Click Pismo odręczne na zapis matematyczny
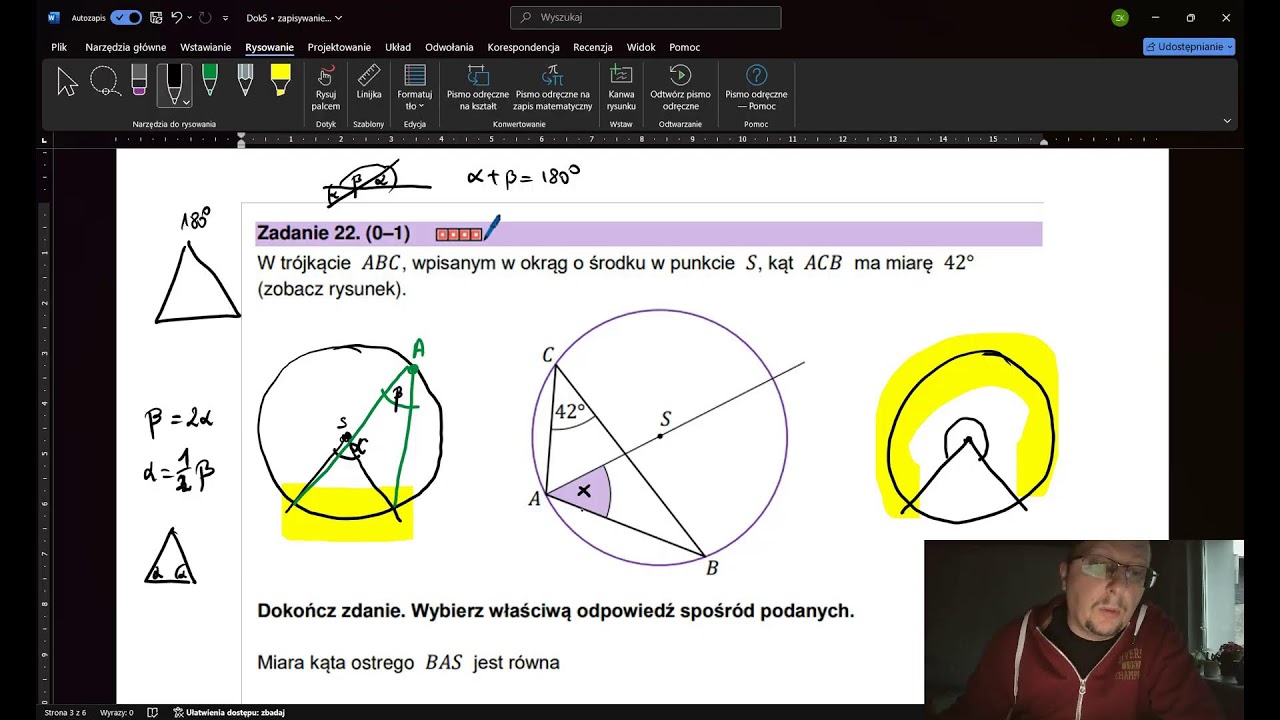The image size is (1280, 720). point(553,88)
